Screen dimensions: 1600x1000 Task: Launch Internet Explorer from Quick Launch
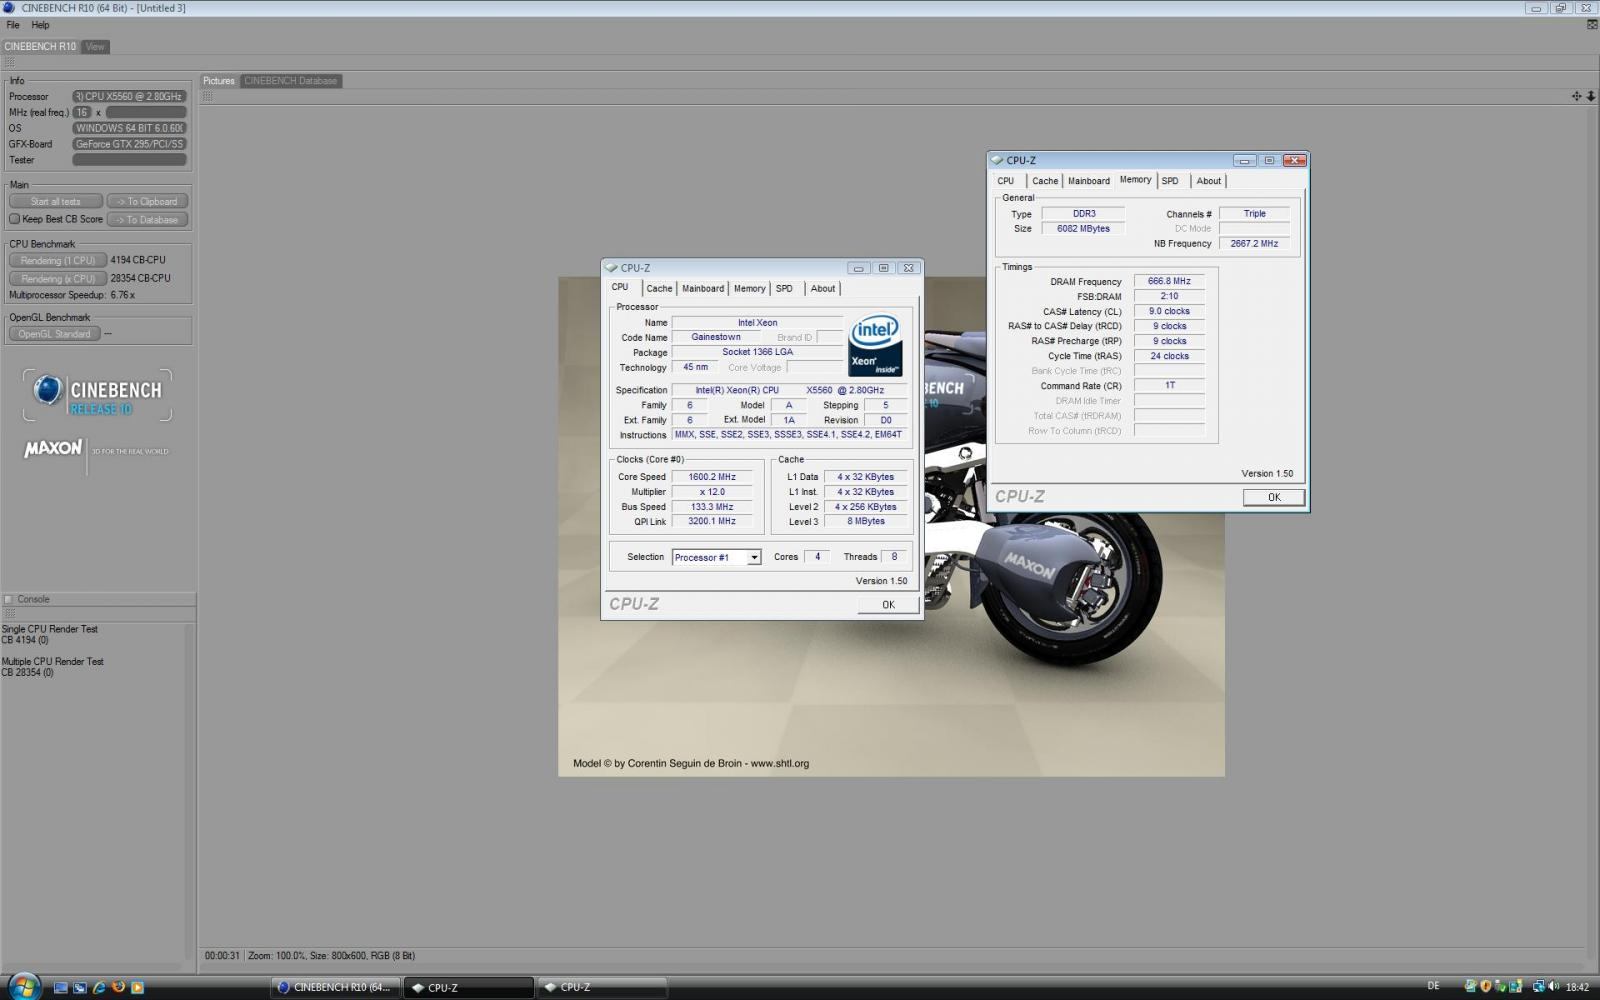(x=99, y=987)
